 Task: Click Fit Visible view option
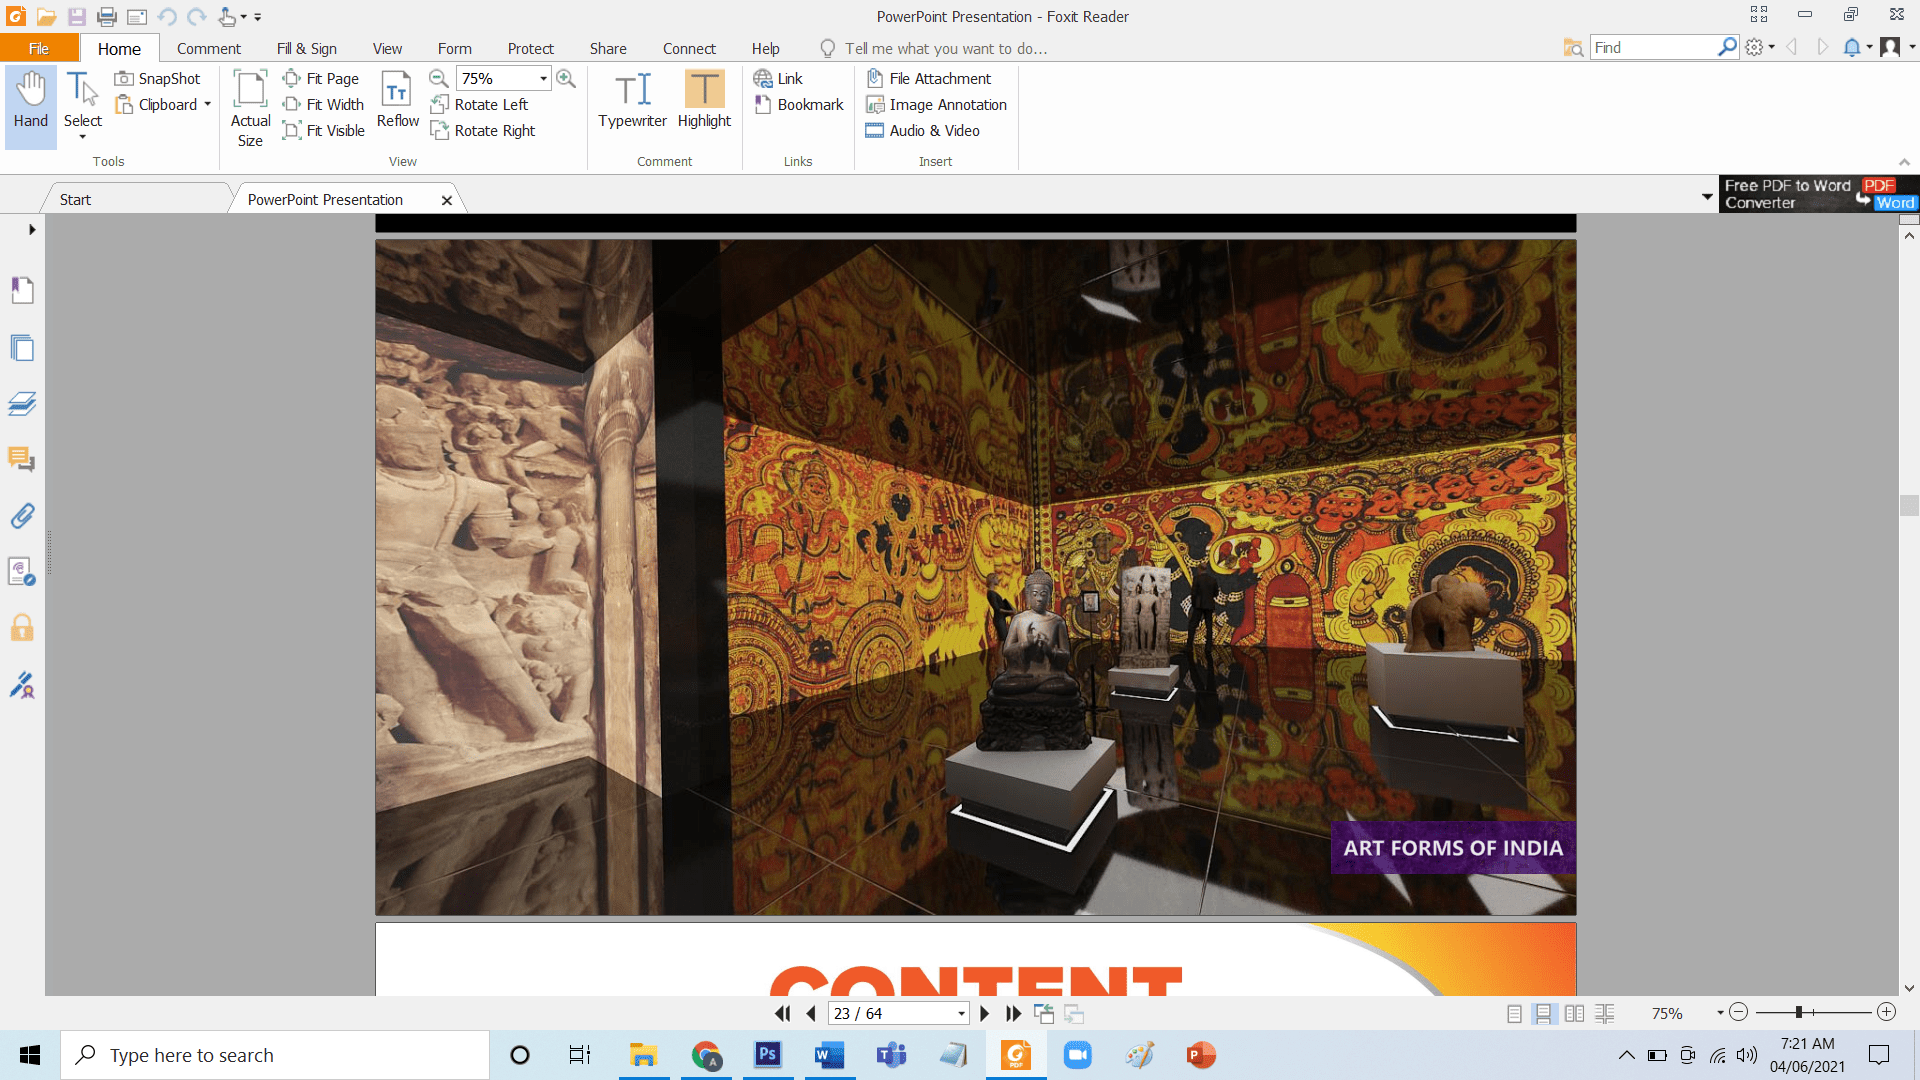tap(324, 130)
